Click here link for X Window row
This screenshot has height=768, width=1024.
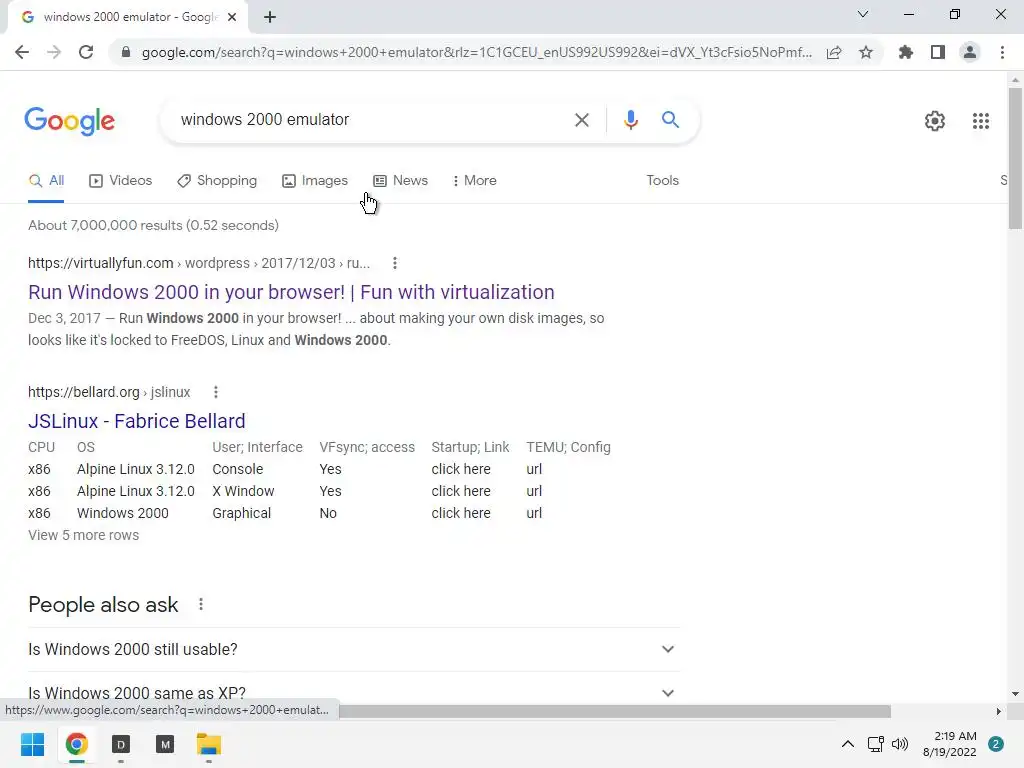(x=461, y=491)
